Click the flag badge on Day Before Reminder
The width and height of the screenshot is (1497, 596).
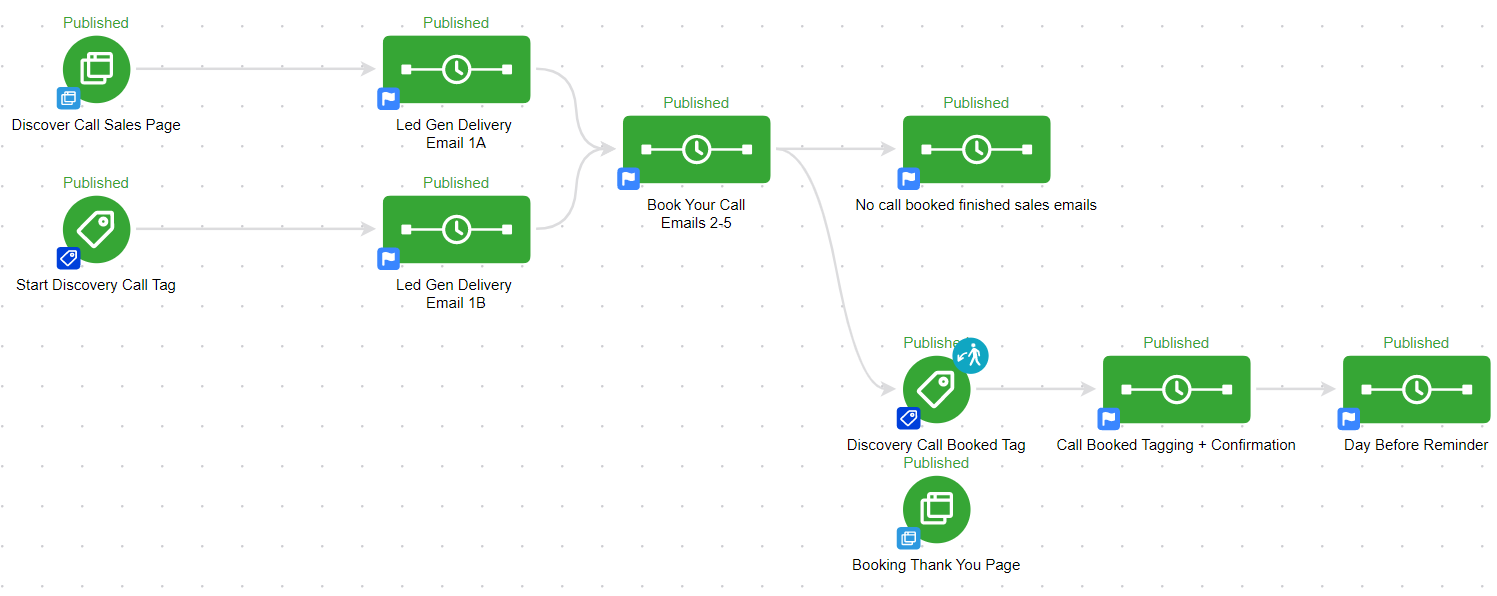pyautogui.click(x=1348, y=419)
